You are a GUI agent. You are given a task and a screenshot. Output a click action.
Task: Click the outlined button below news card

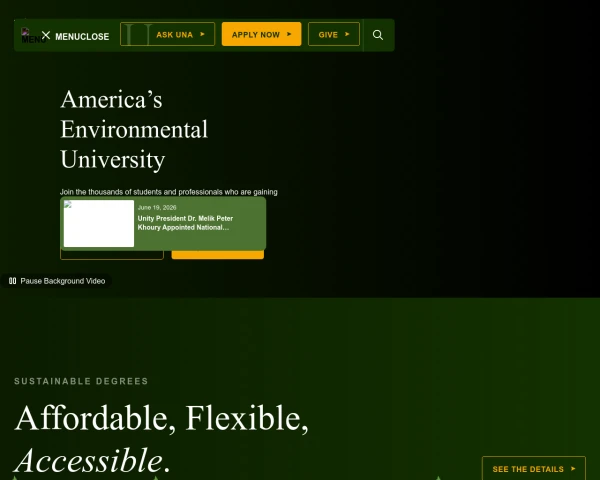point(112,255)
